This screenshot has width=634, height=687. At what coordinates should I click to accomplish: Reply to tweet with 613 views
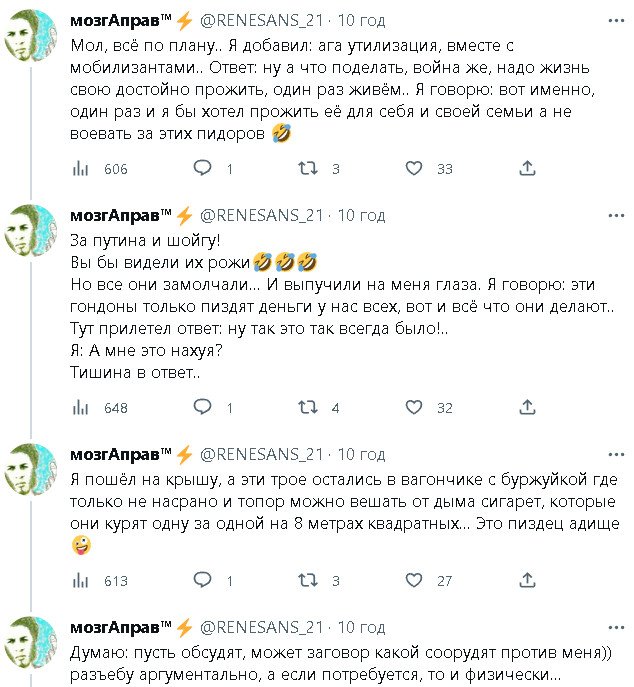[x=202, y=580]
